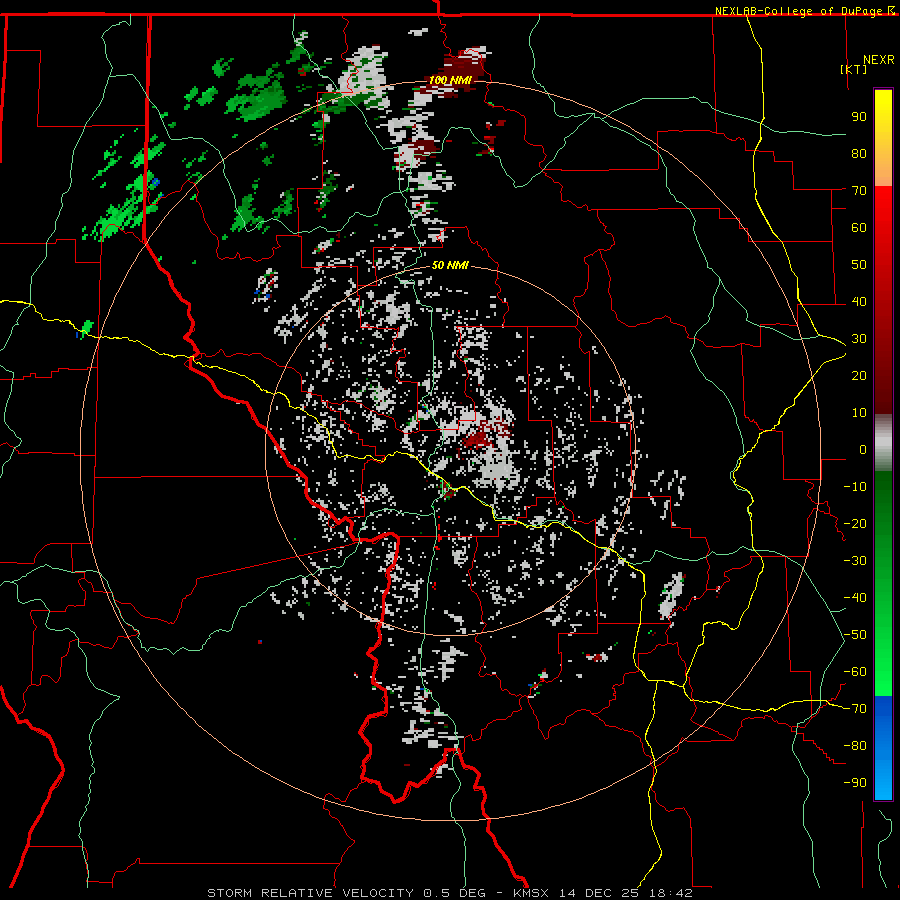Viewport: 900px width, 900px height.
Task: Click the 20 value on the velocity scale
Action: (x=859, y=375)
